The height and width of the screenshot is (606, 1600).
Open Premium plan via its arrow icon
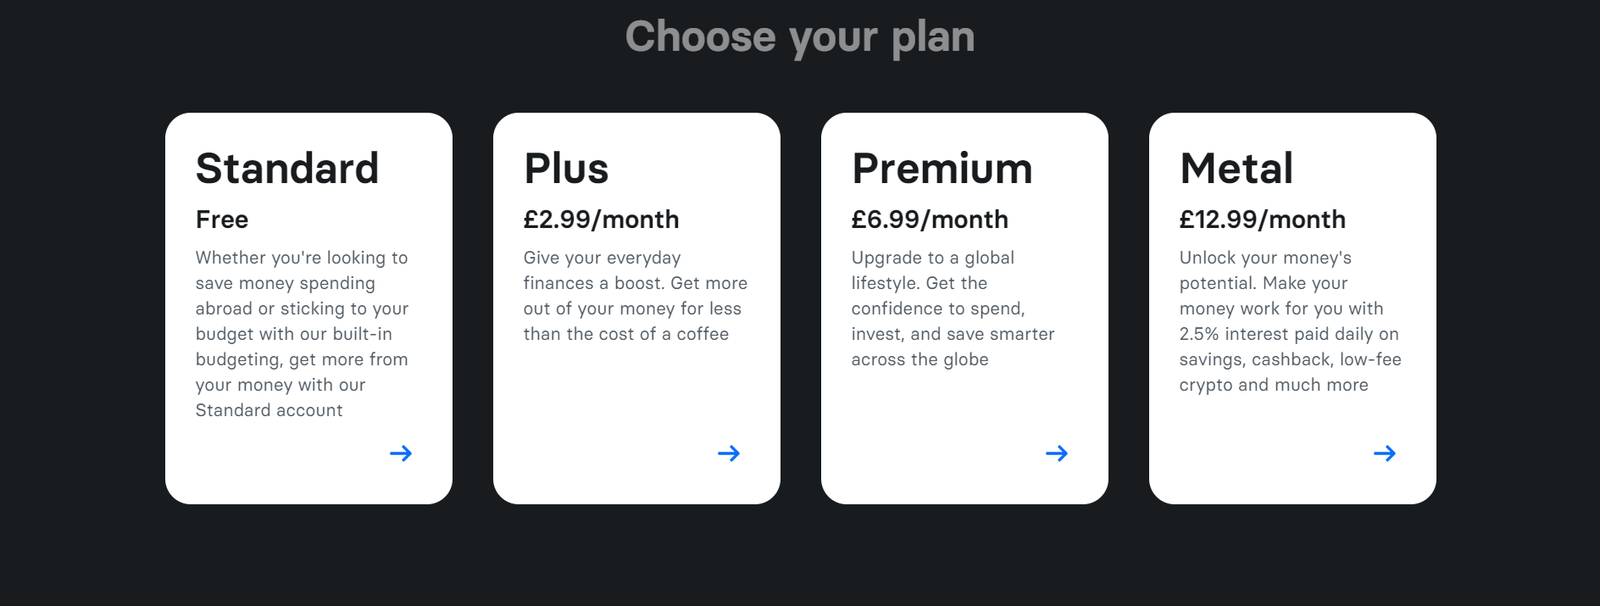click(x=1057, y=454)
